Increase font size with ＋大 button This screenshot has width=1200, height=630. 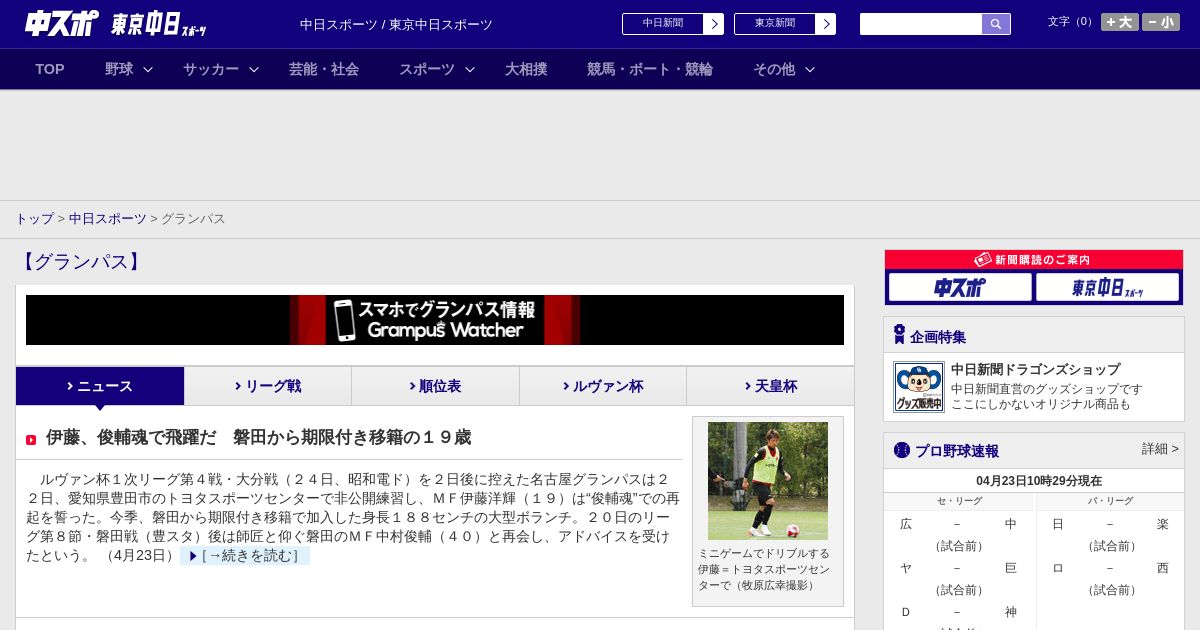[1120, 22]
